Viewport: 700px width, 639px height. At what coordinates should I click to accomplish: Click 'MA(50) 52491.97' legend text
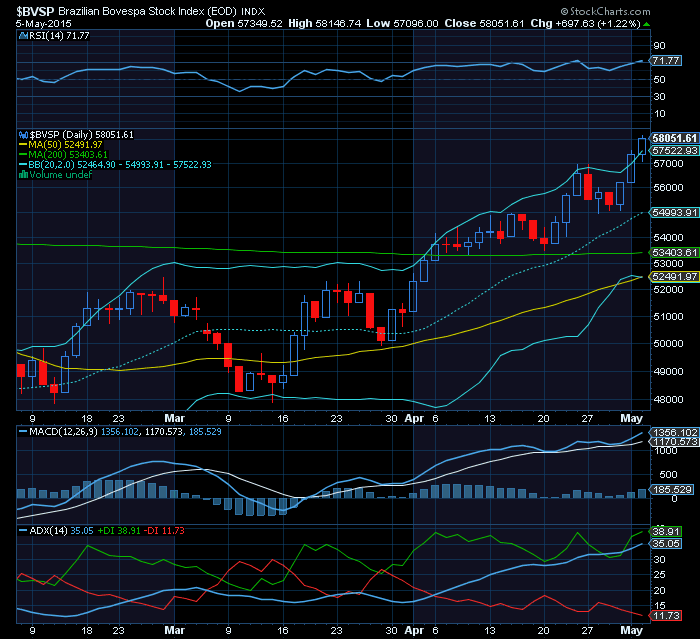pyautogui.click(x=65, y=145)
